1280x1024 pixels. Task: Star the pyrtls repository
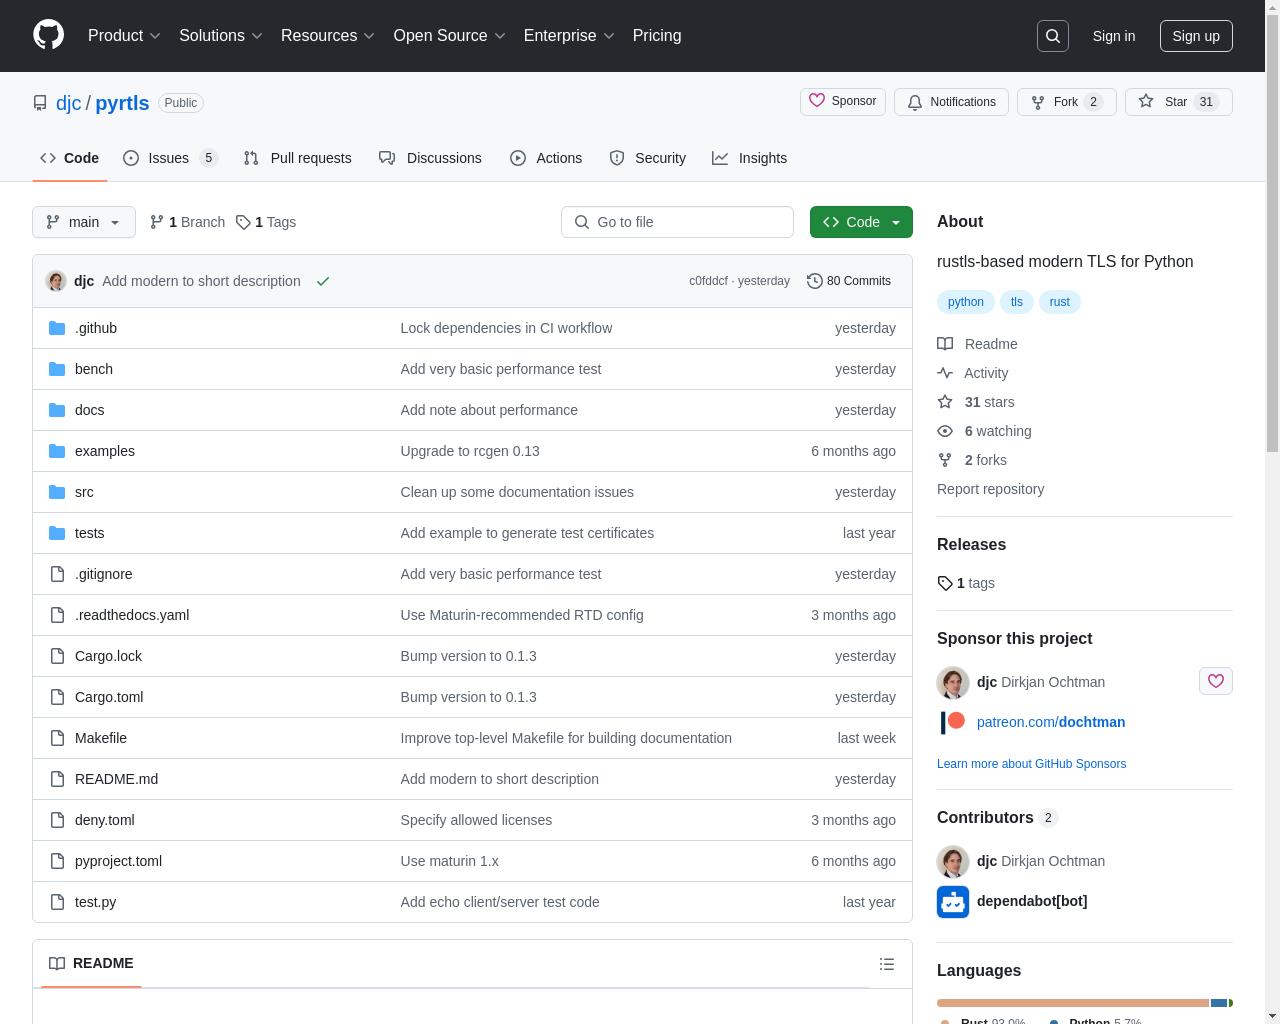click(x=1178, y=102)
